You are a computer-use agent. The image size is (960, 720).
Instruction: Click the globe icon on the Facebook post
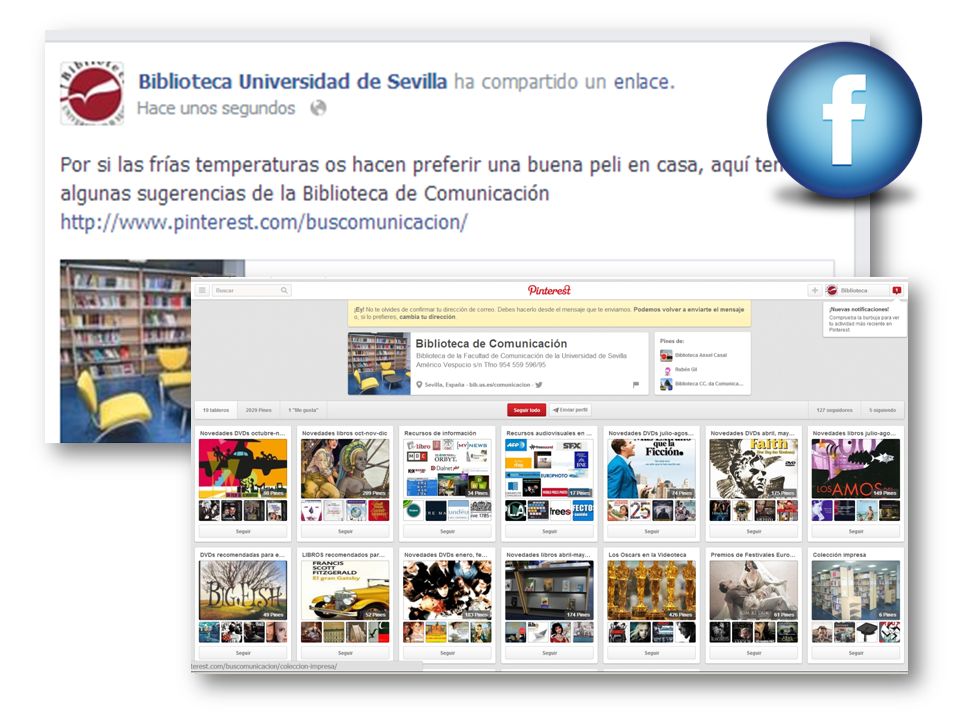tap(318, 108)
